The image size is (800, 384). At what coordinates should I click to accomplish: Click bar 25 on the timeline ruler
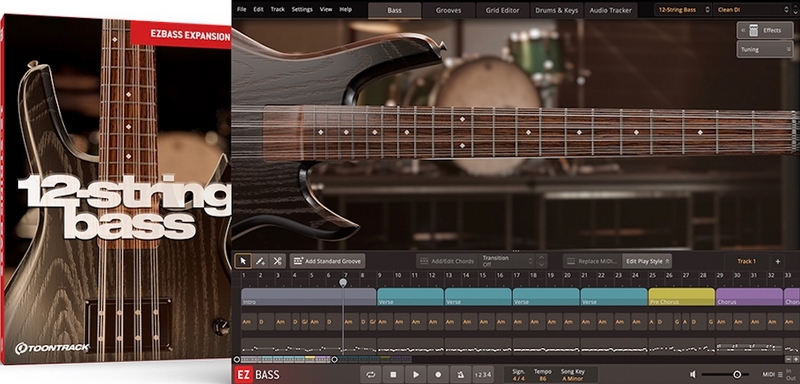[653, 275]
